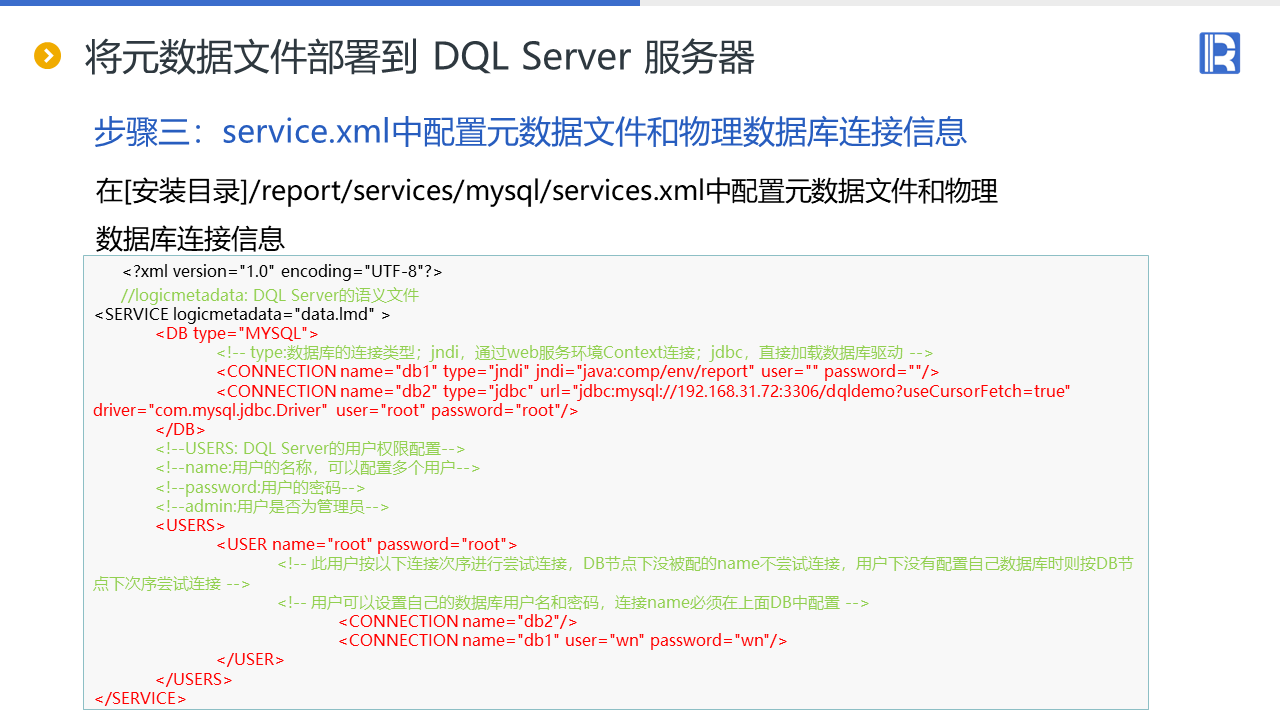
Task: Click the comment starting "<!--name:用户的名称"
Action: 318,468
